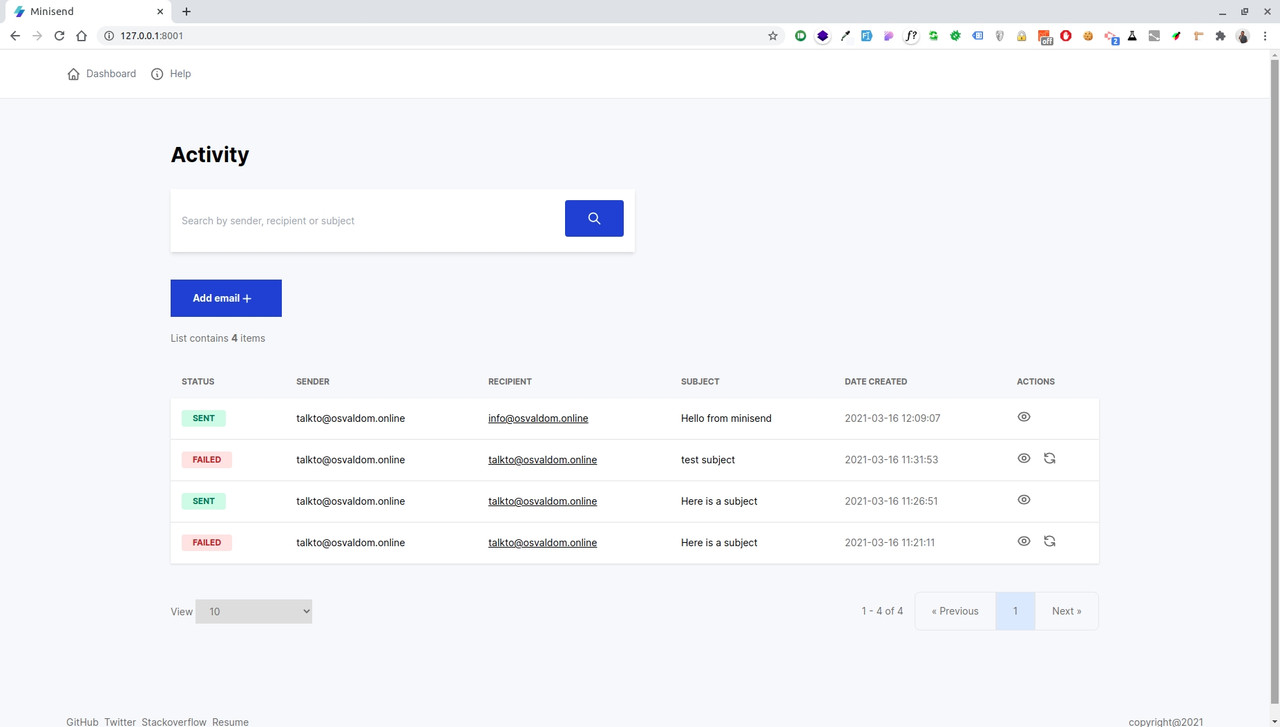Viewport: 1280px width, 727px height.
Task: Open the purple diamond extension icon
Action: coord(822,36)
